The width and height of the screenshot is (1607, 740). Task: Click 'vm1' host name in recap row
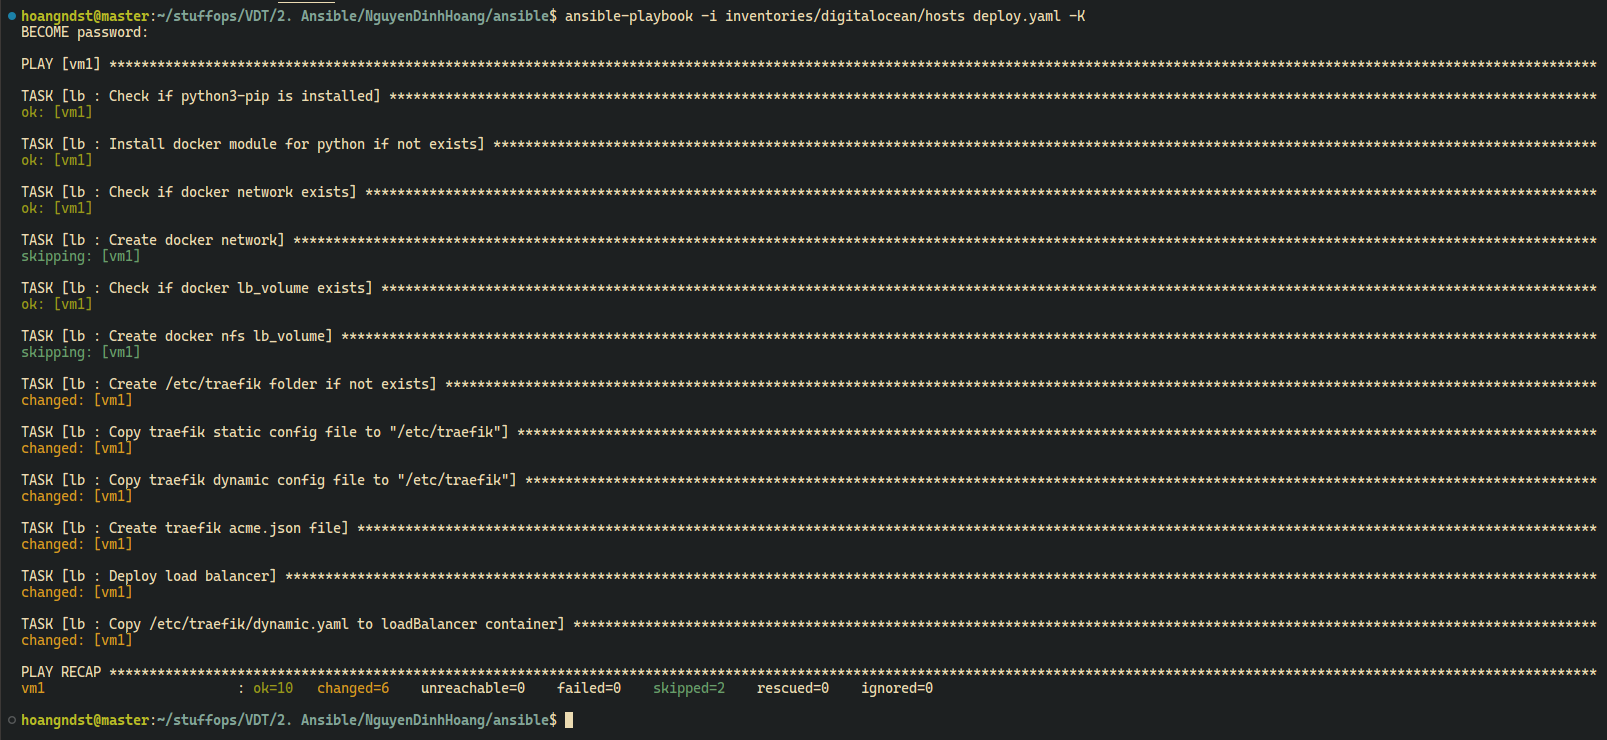click(x=33, y=688)
